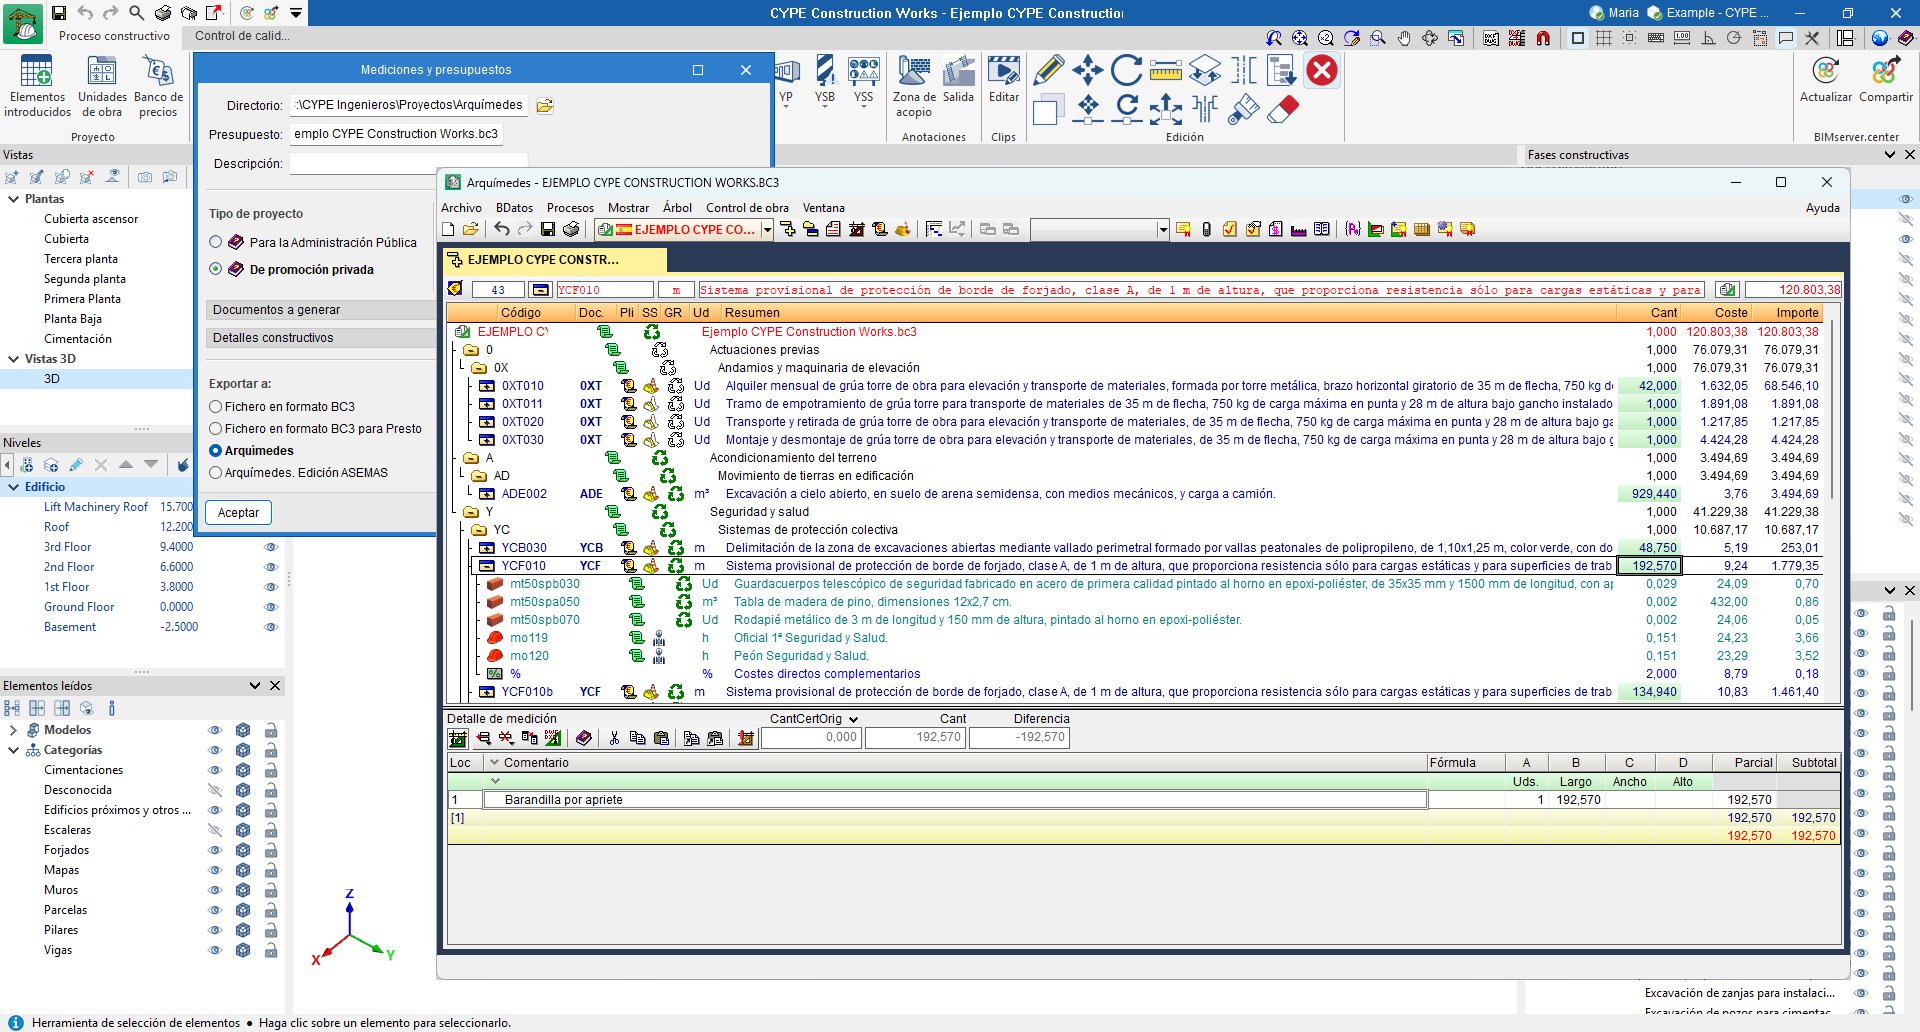
Task: Toggle visibility of 3rd Floor level
Action: click(x=270, y=547)
